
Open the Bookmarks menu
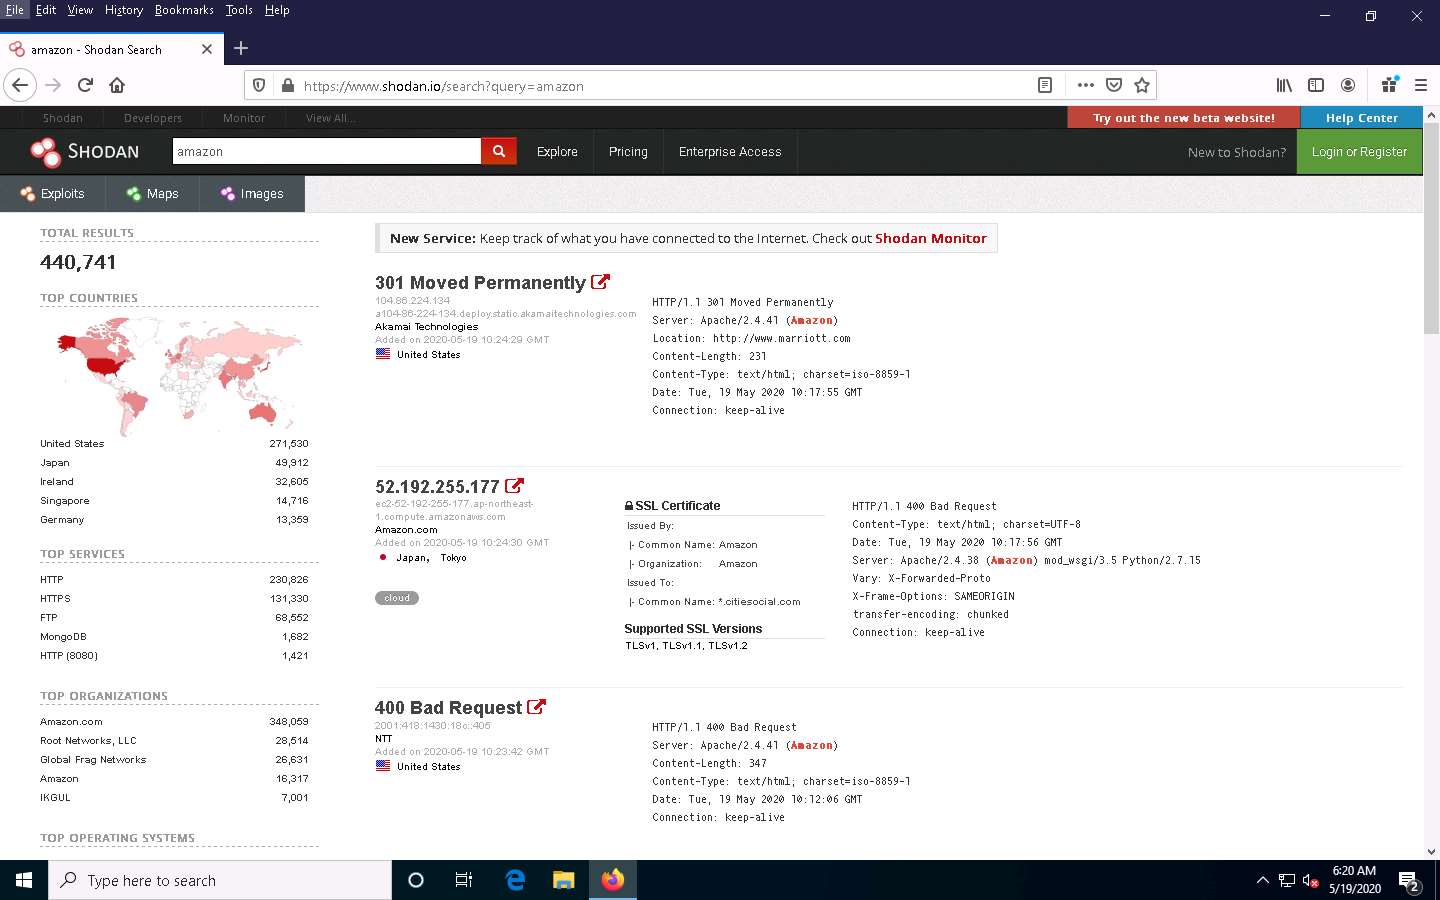184,10
